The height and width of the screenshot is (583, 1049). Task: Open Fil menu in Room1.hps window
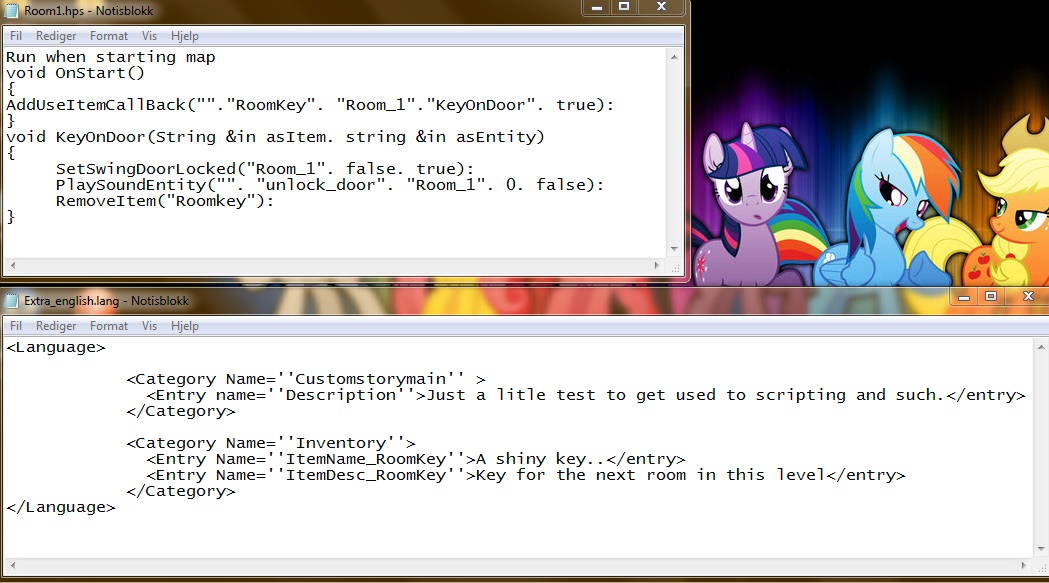coord(16,36)
